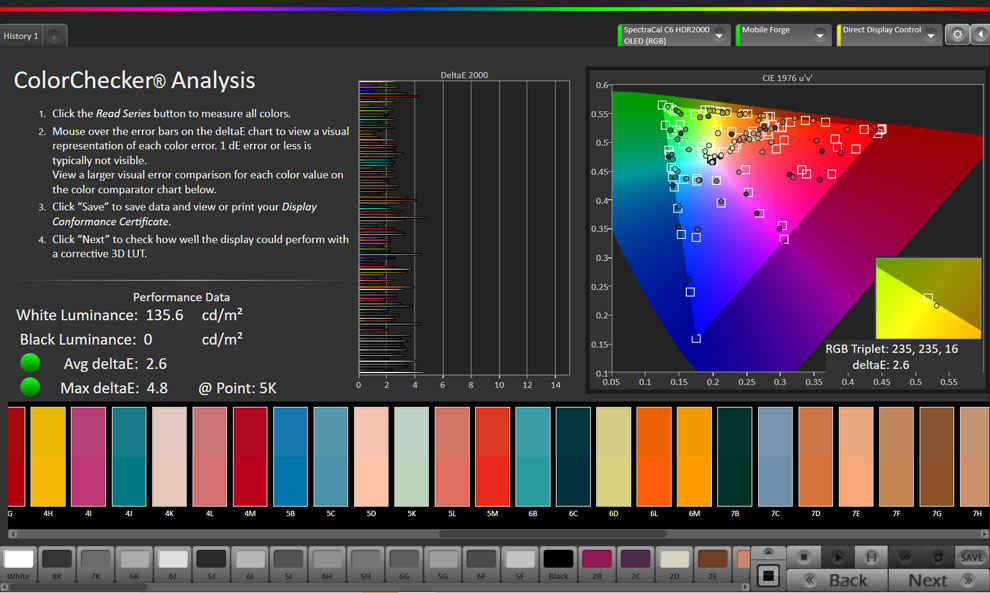Click the stop measurement icon

click(x=804, y=557)
